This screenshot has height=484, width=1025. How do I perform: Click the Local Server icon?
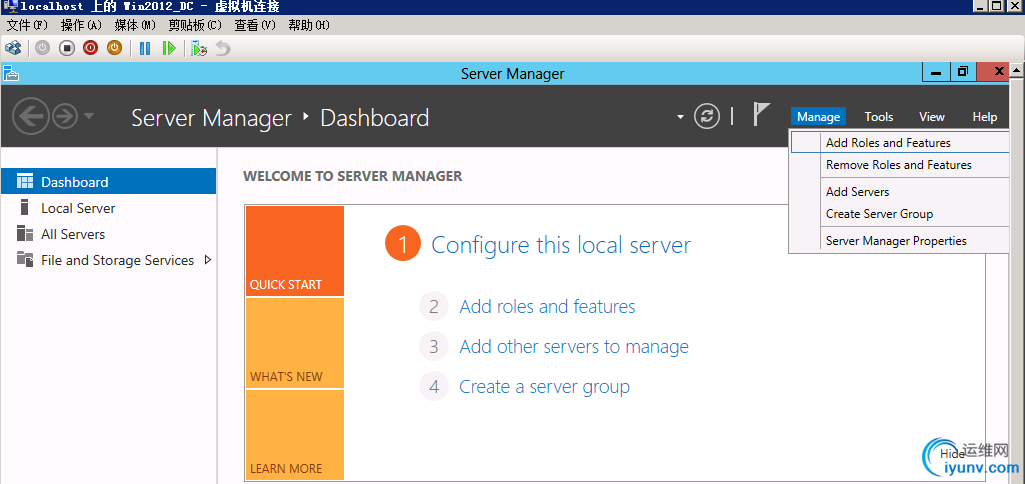point(25,207)
